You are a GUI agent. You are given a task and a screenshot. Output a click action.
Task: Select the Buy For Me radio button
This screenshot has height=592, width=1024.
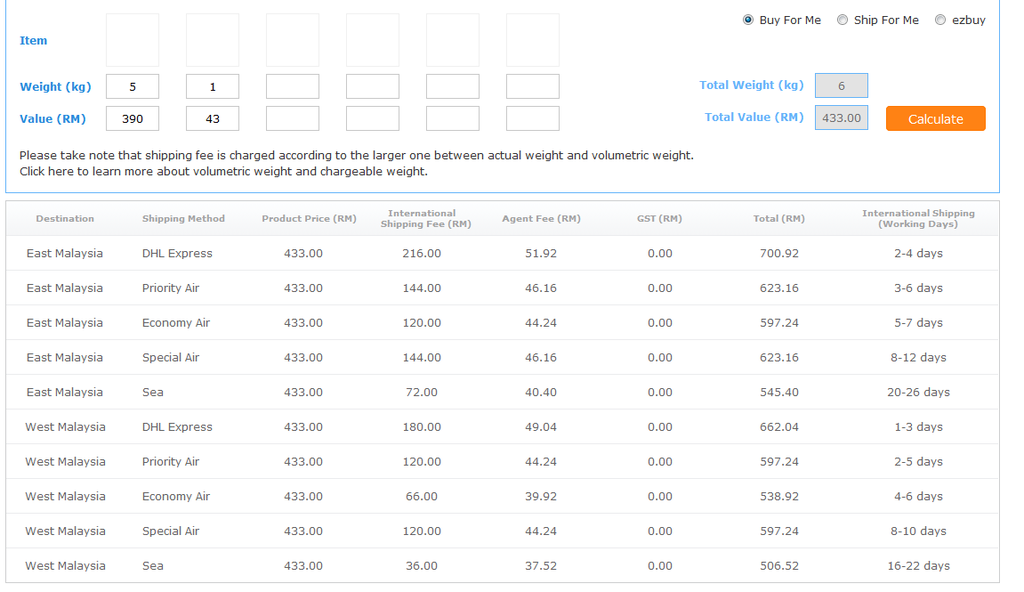tap(748, 20)
